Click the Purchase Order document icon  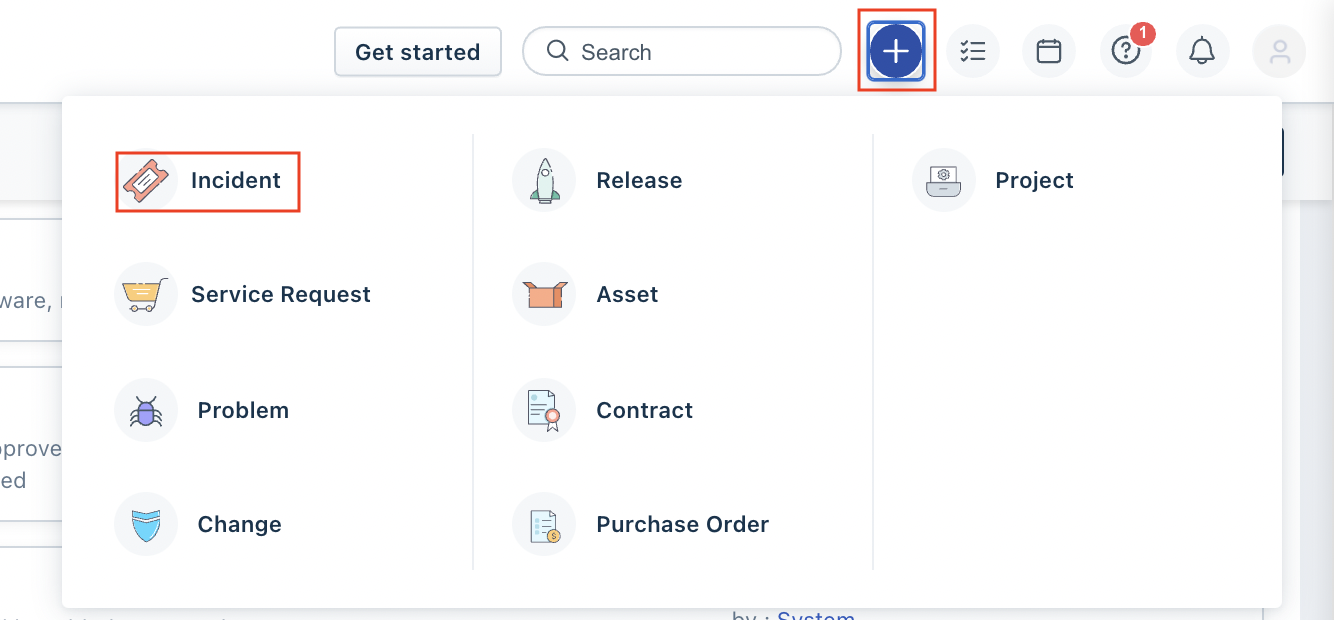click(544, 524)
